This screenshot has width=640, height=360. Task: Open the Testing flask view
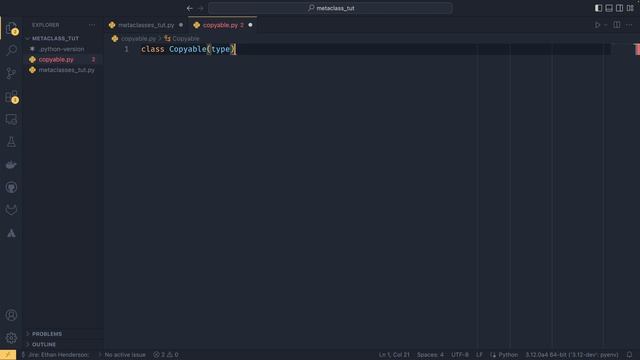[11, 142]
